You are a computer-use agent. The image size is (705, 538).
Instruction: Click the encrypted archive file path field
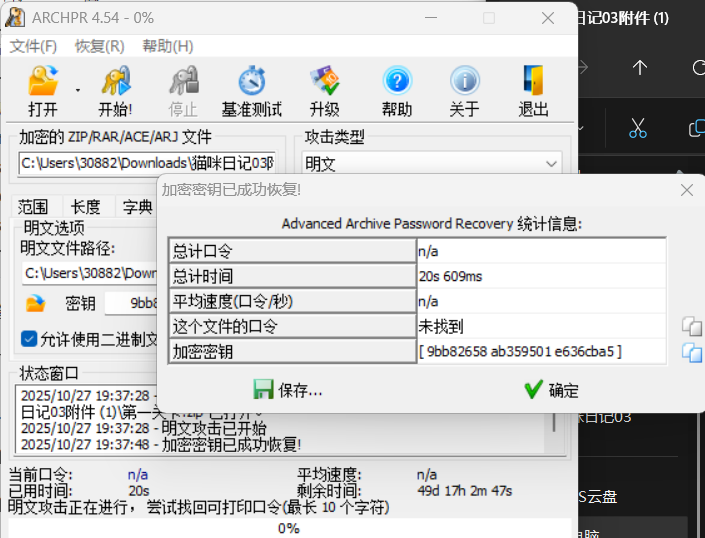tap(146, 163)
